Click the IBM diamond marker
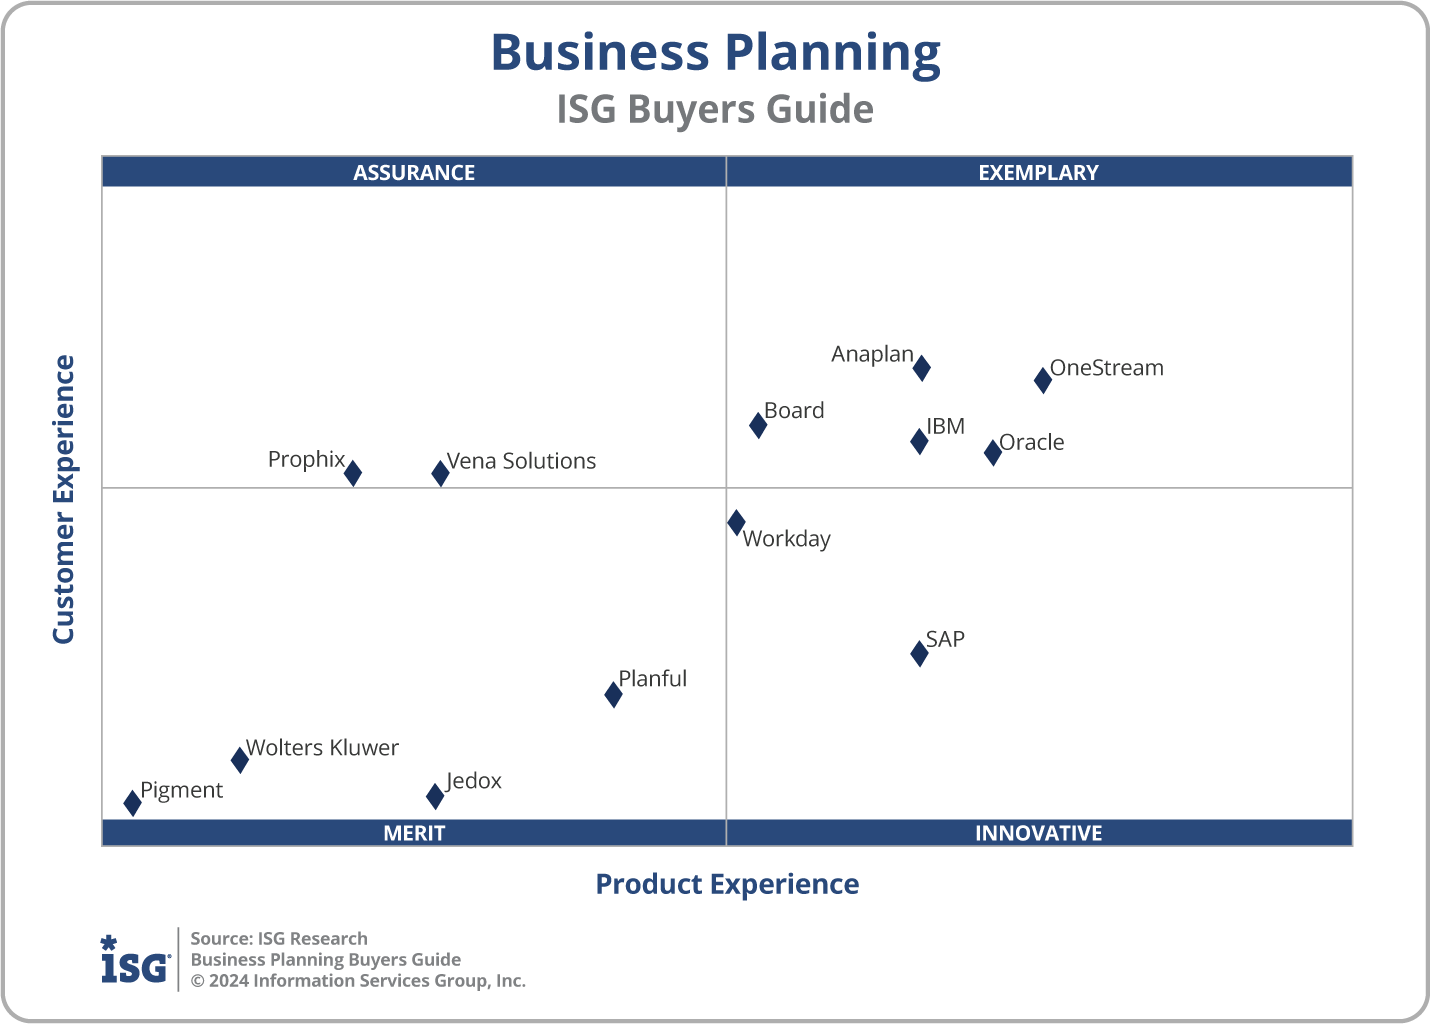Viewport: 1430px width, 1024px height. [919, 441]
